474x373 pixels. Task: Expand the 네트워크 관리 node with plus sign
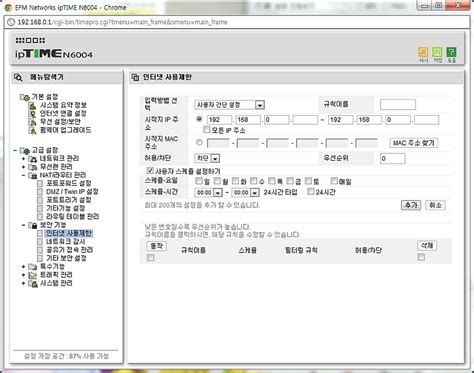point(23,159)
